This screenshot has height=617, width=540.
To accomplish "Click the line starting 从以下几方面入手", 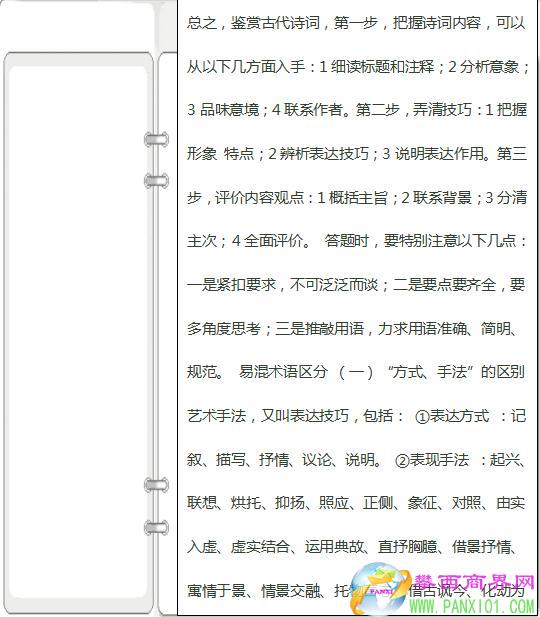I will (x=357, y=67).
